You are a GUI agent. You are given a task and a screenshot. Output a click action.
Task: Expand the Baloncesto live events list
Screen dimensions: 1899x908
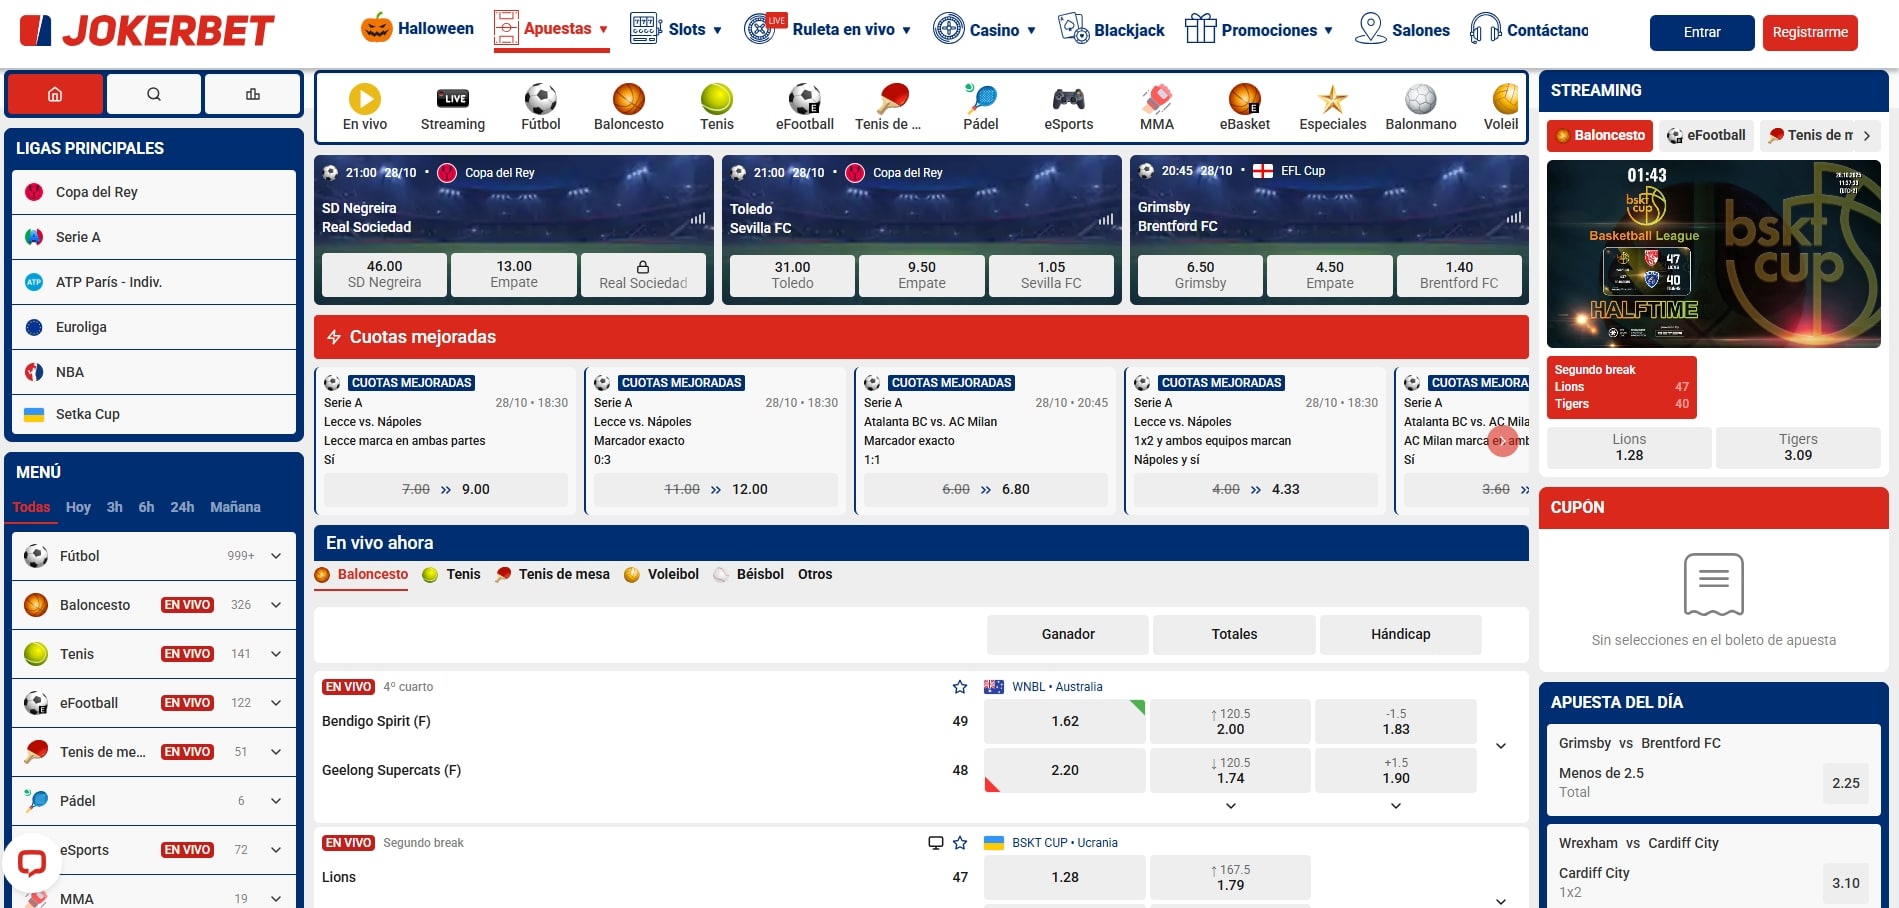point(275,605)
